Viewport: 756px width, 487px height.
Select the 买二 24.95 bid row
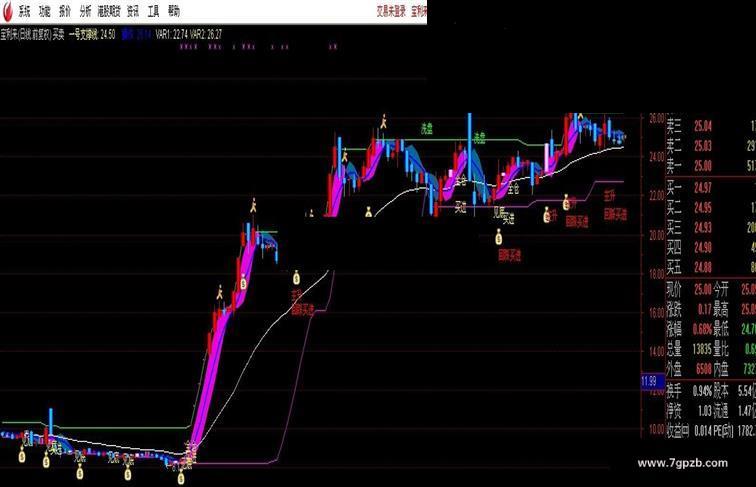coord(711,207)
